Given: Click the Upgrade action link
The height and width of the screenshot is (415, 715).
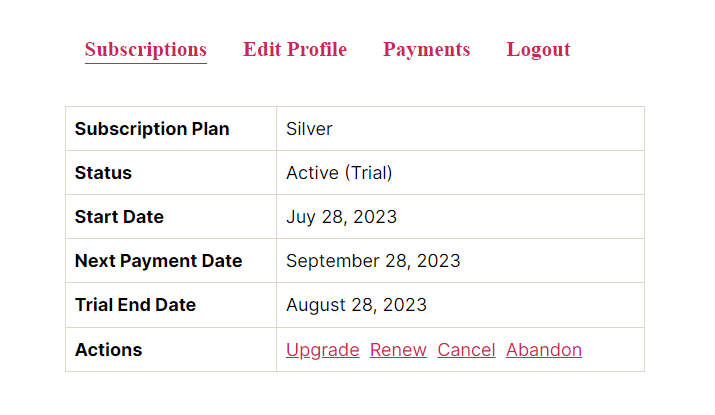Looking at the screenshot, I should 322,350.
